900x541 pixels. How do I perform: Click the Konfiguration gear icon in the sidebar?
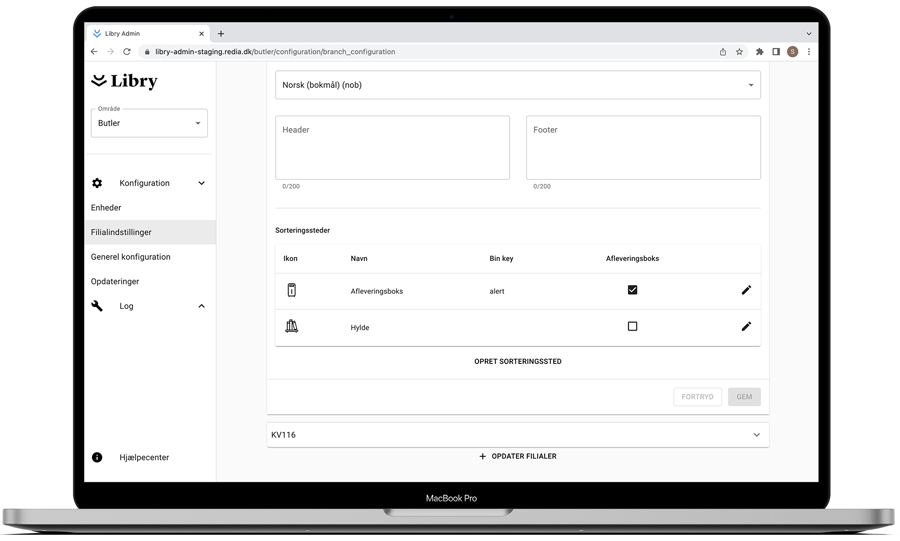pos(97,183)
